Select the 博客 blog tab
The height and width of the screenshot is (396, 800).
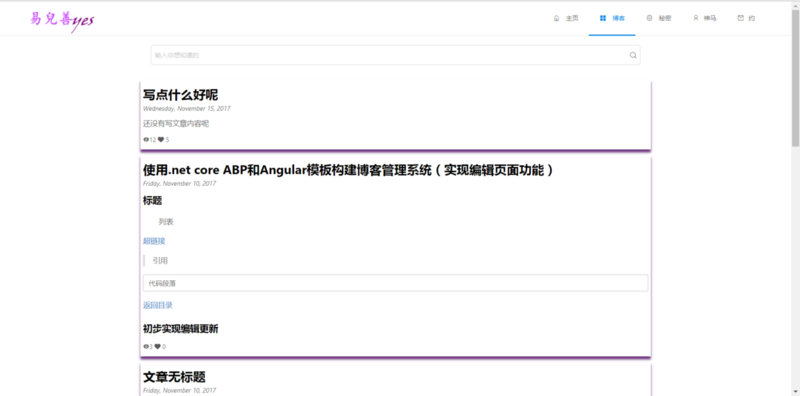[612, 18]
